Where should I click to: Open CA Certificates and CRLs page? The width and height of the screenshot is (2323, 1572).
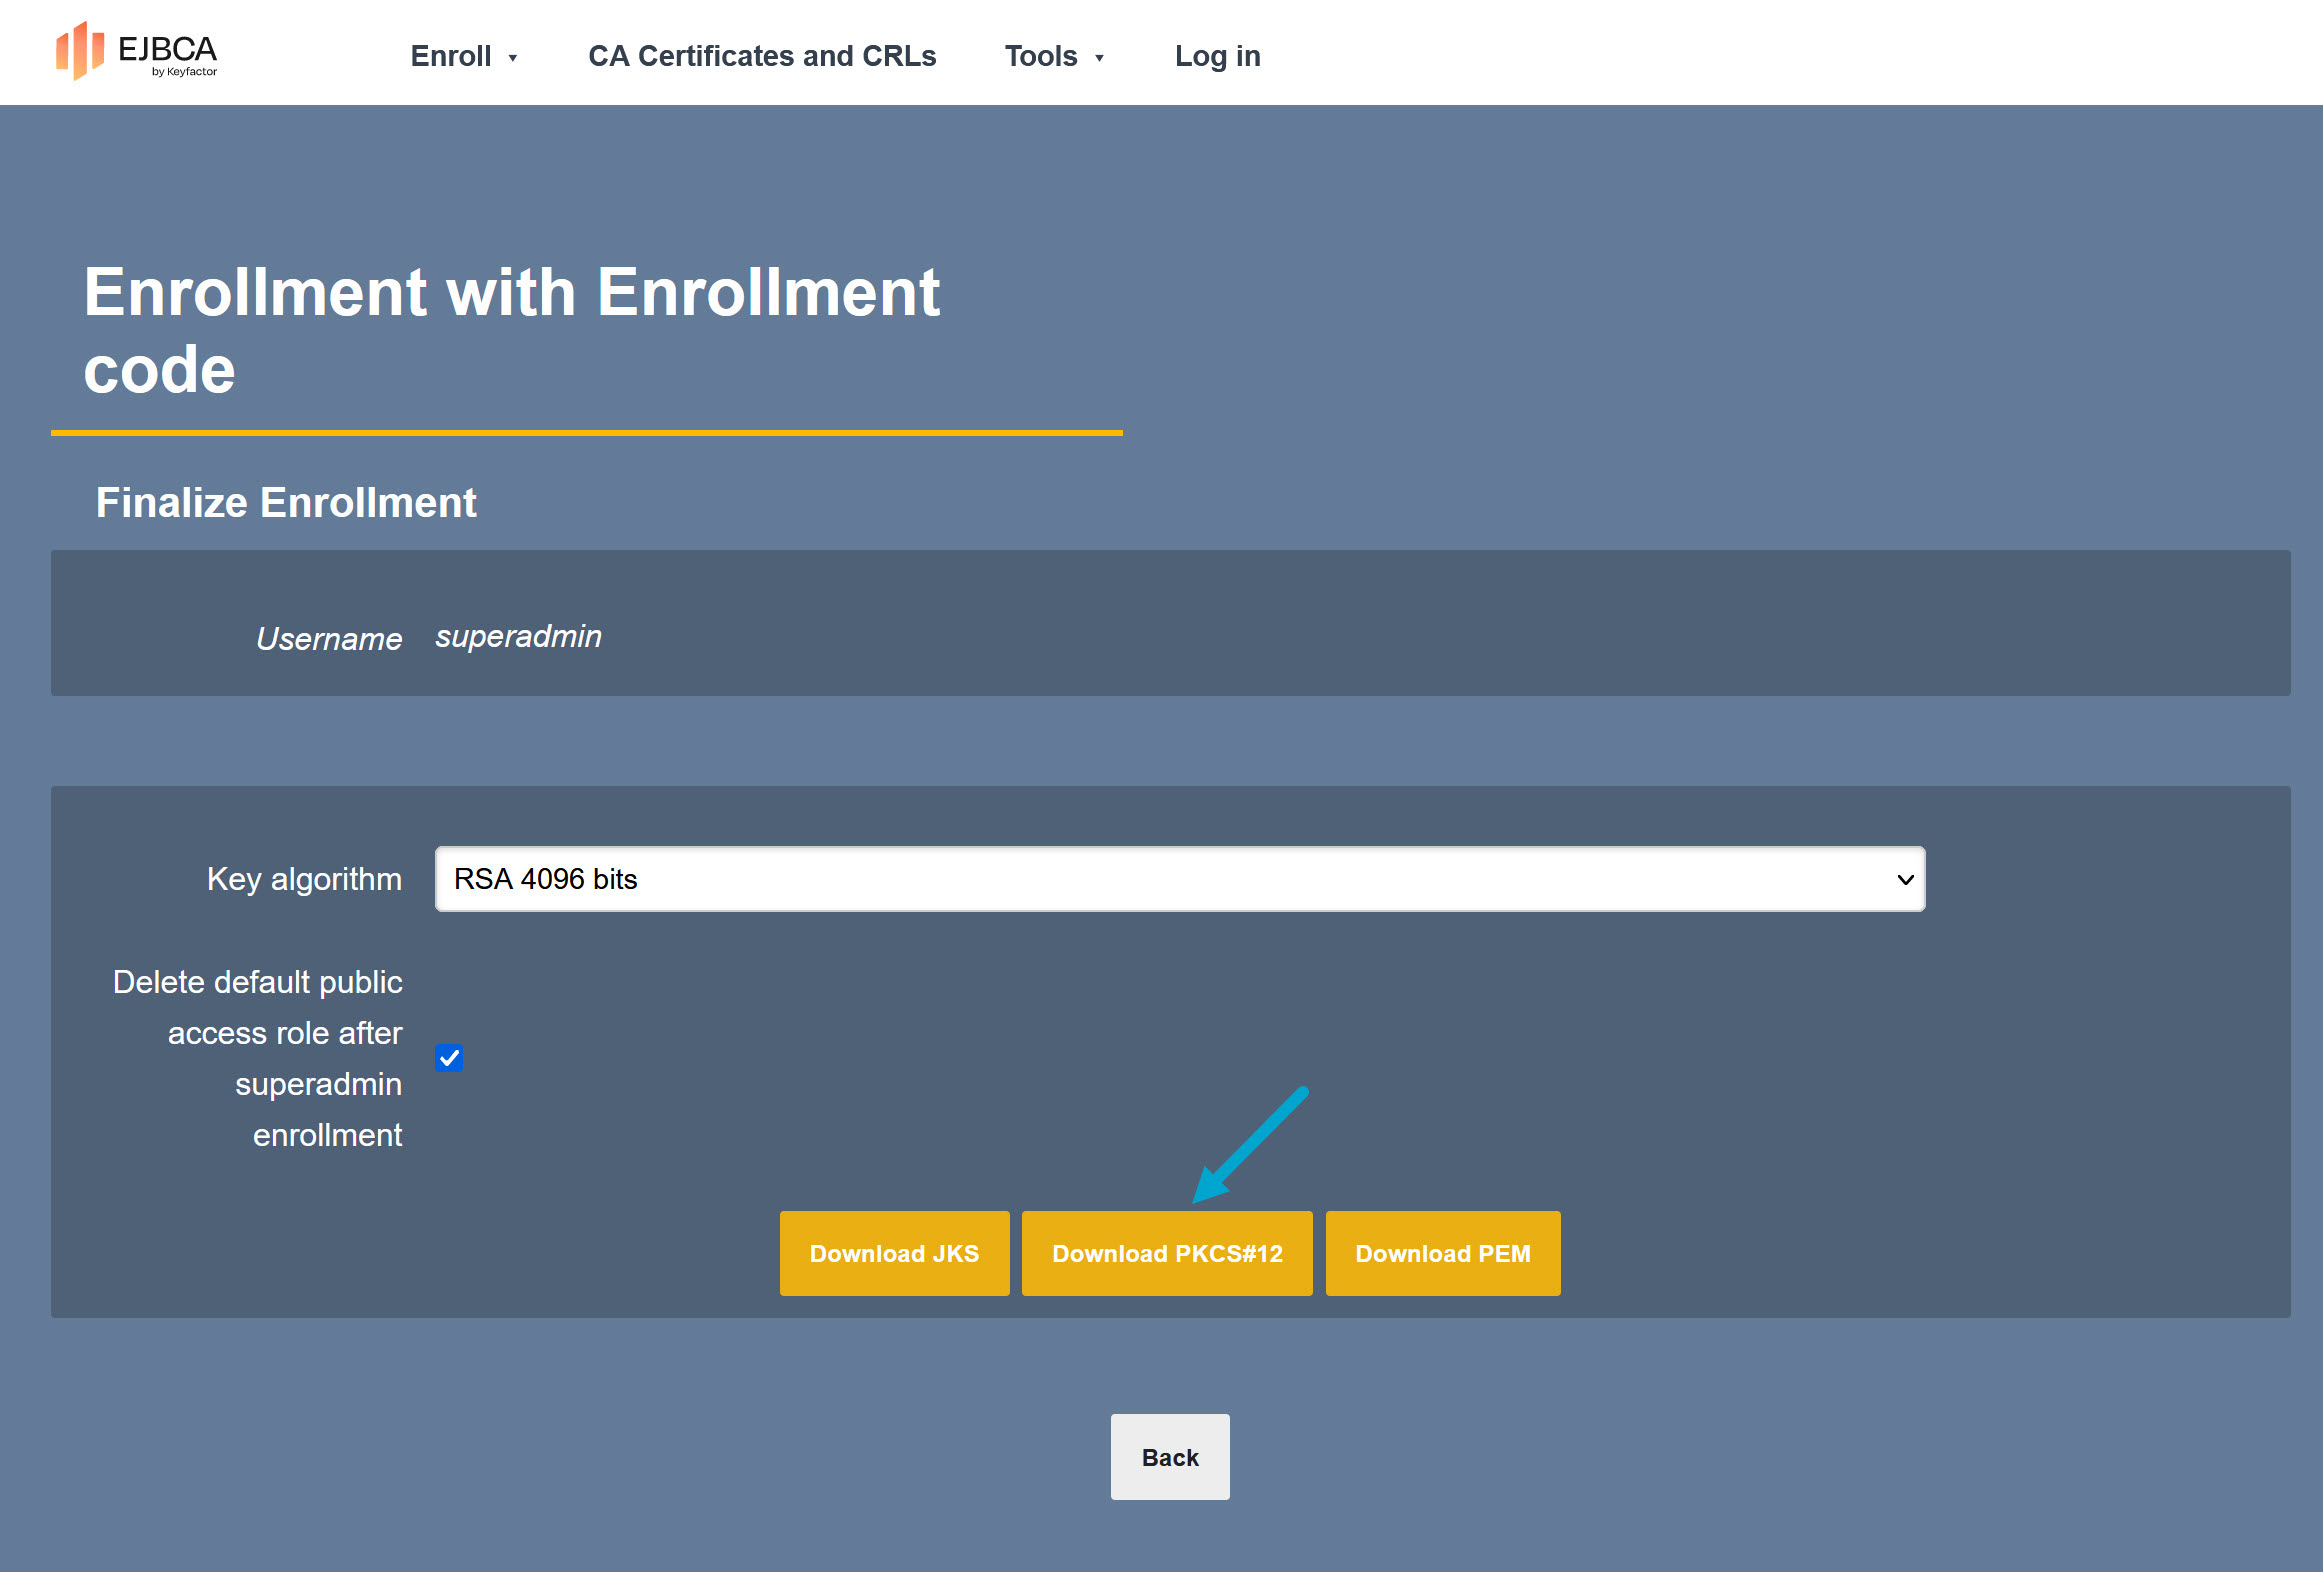762,56
